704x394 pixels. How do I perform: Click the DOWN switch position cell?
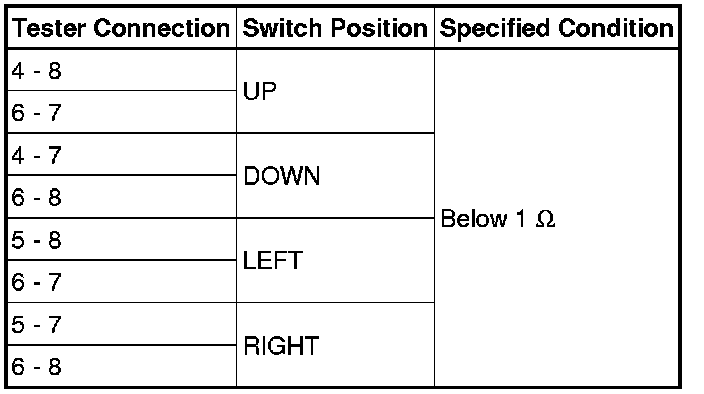[x=335, y=175]
